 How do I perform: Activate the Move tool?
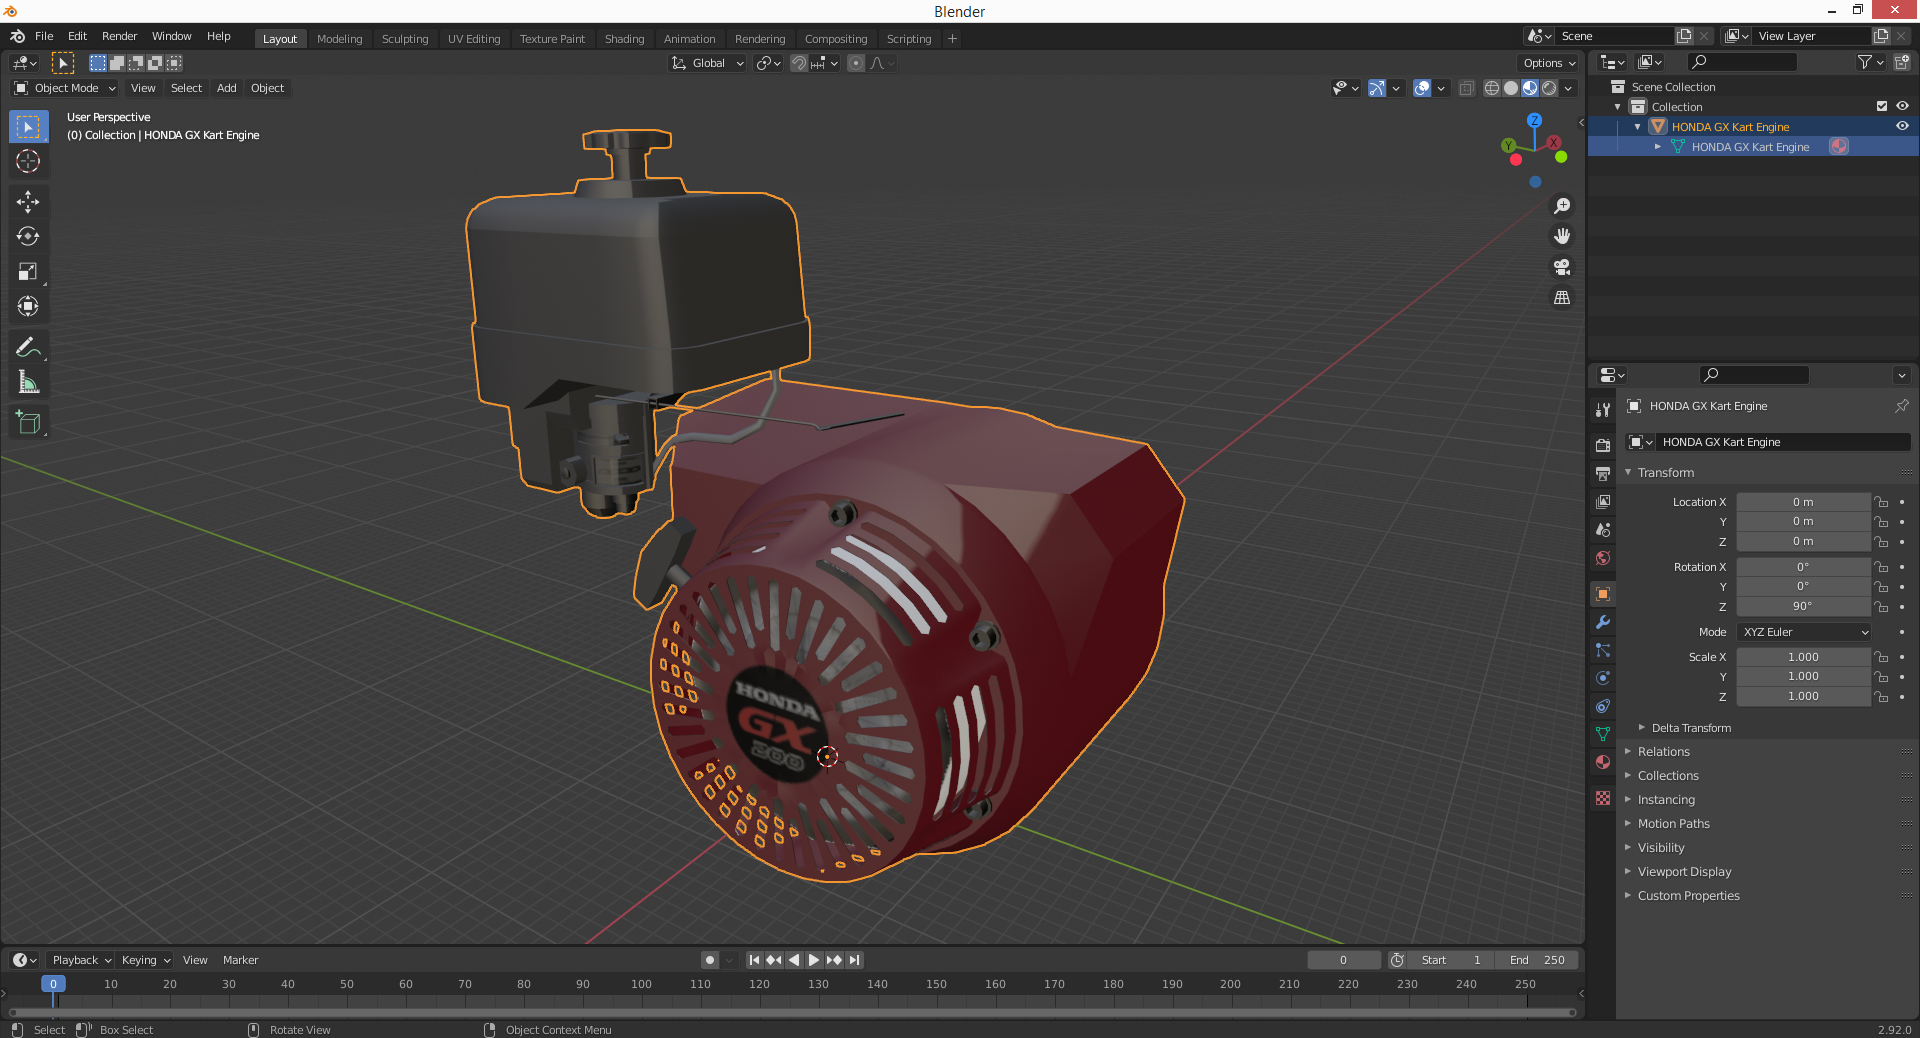point(28,202)
